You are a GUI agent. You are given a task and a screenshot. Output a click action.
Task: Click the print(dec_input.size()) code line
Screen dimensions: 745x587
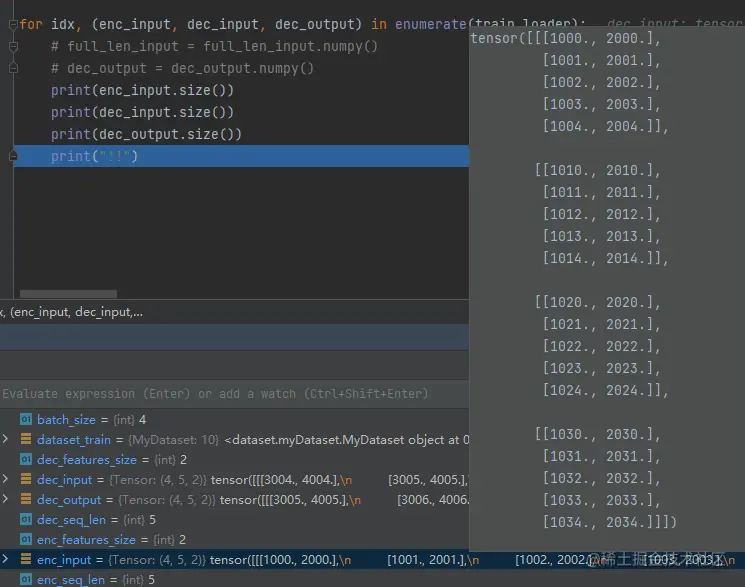tap(143, 112)
